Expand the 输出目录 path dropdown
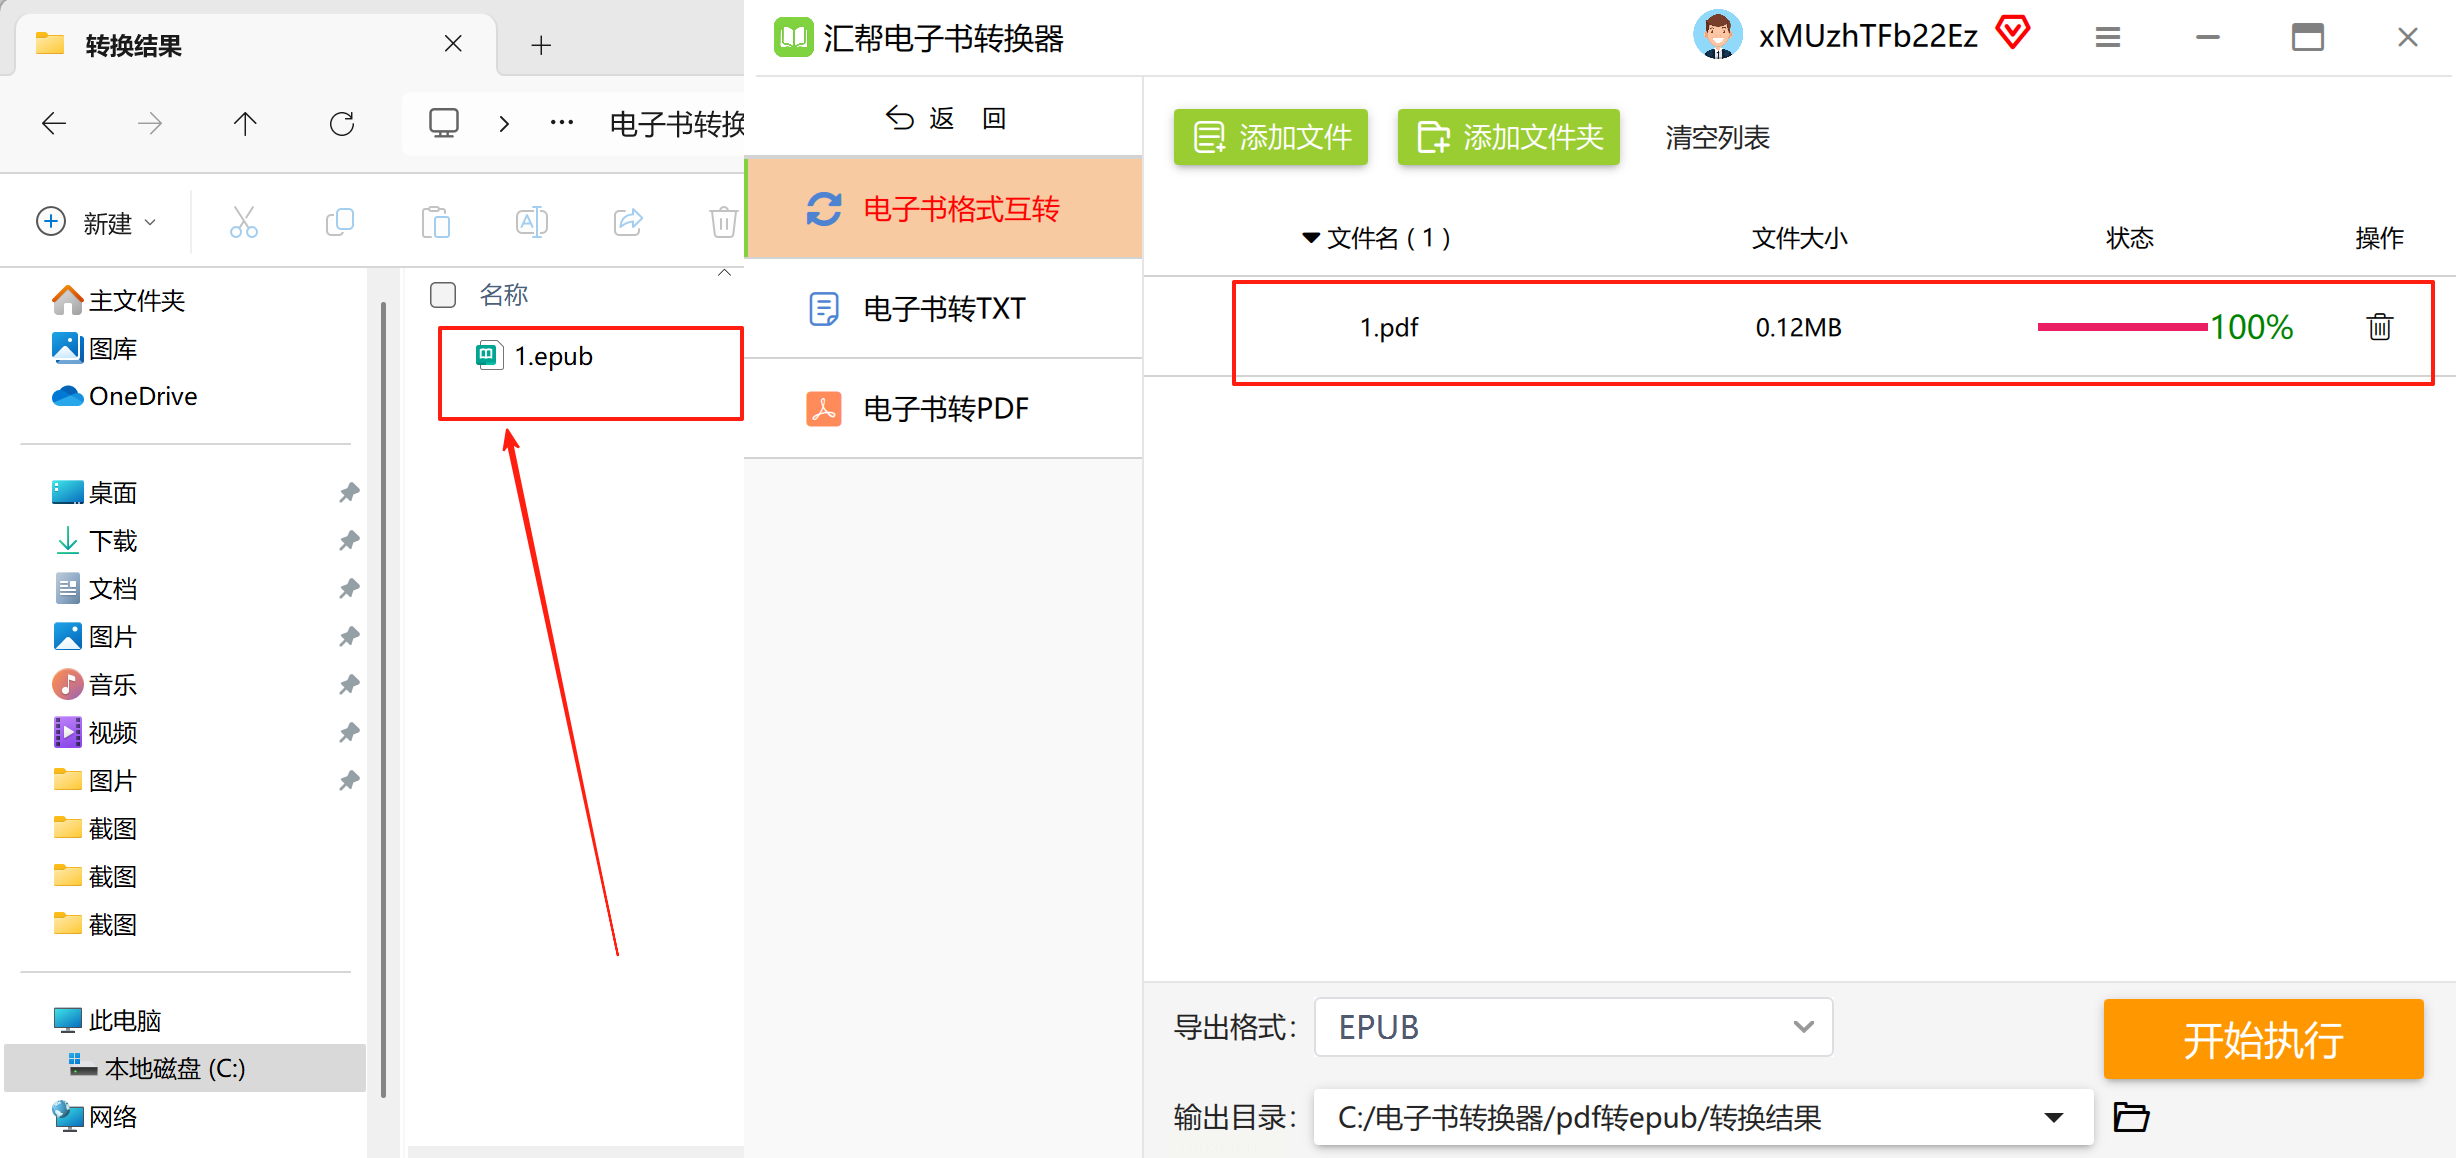This screenshot has width=2456, height=1158. (x=2053, y=1117)
